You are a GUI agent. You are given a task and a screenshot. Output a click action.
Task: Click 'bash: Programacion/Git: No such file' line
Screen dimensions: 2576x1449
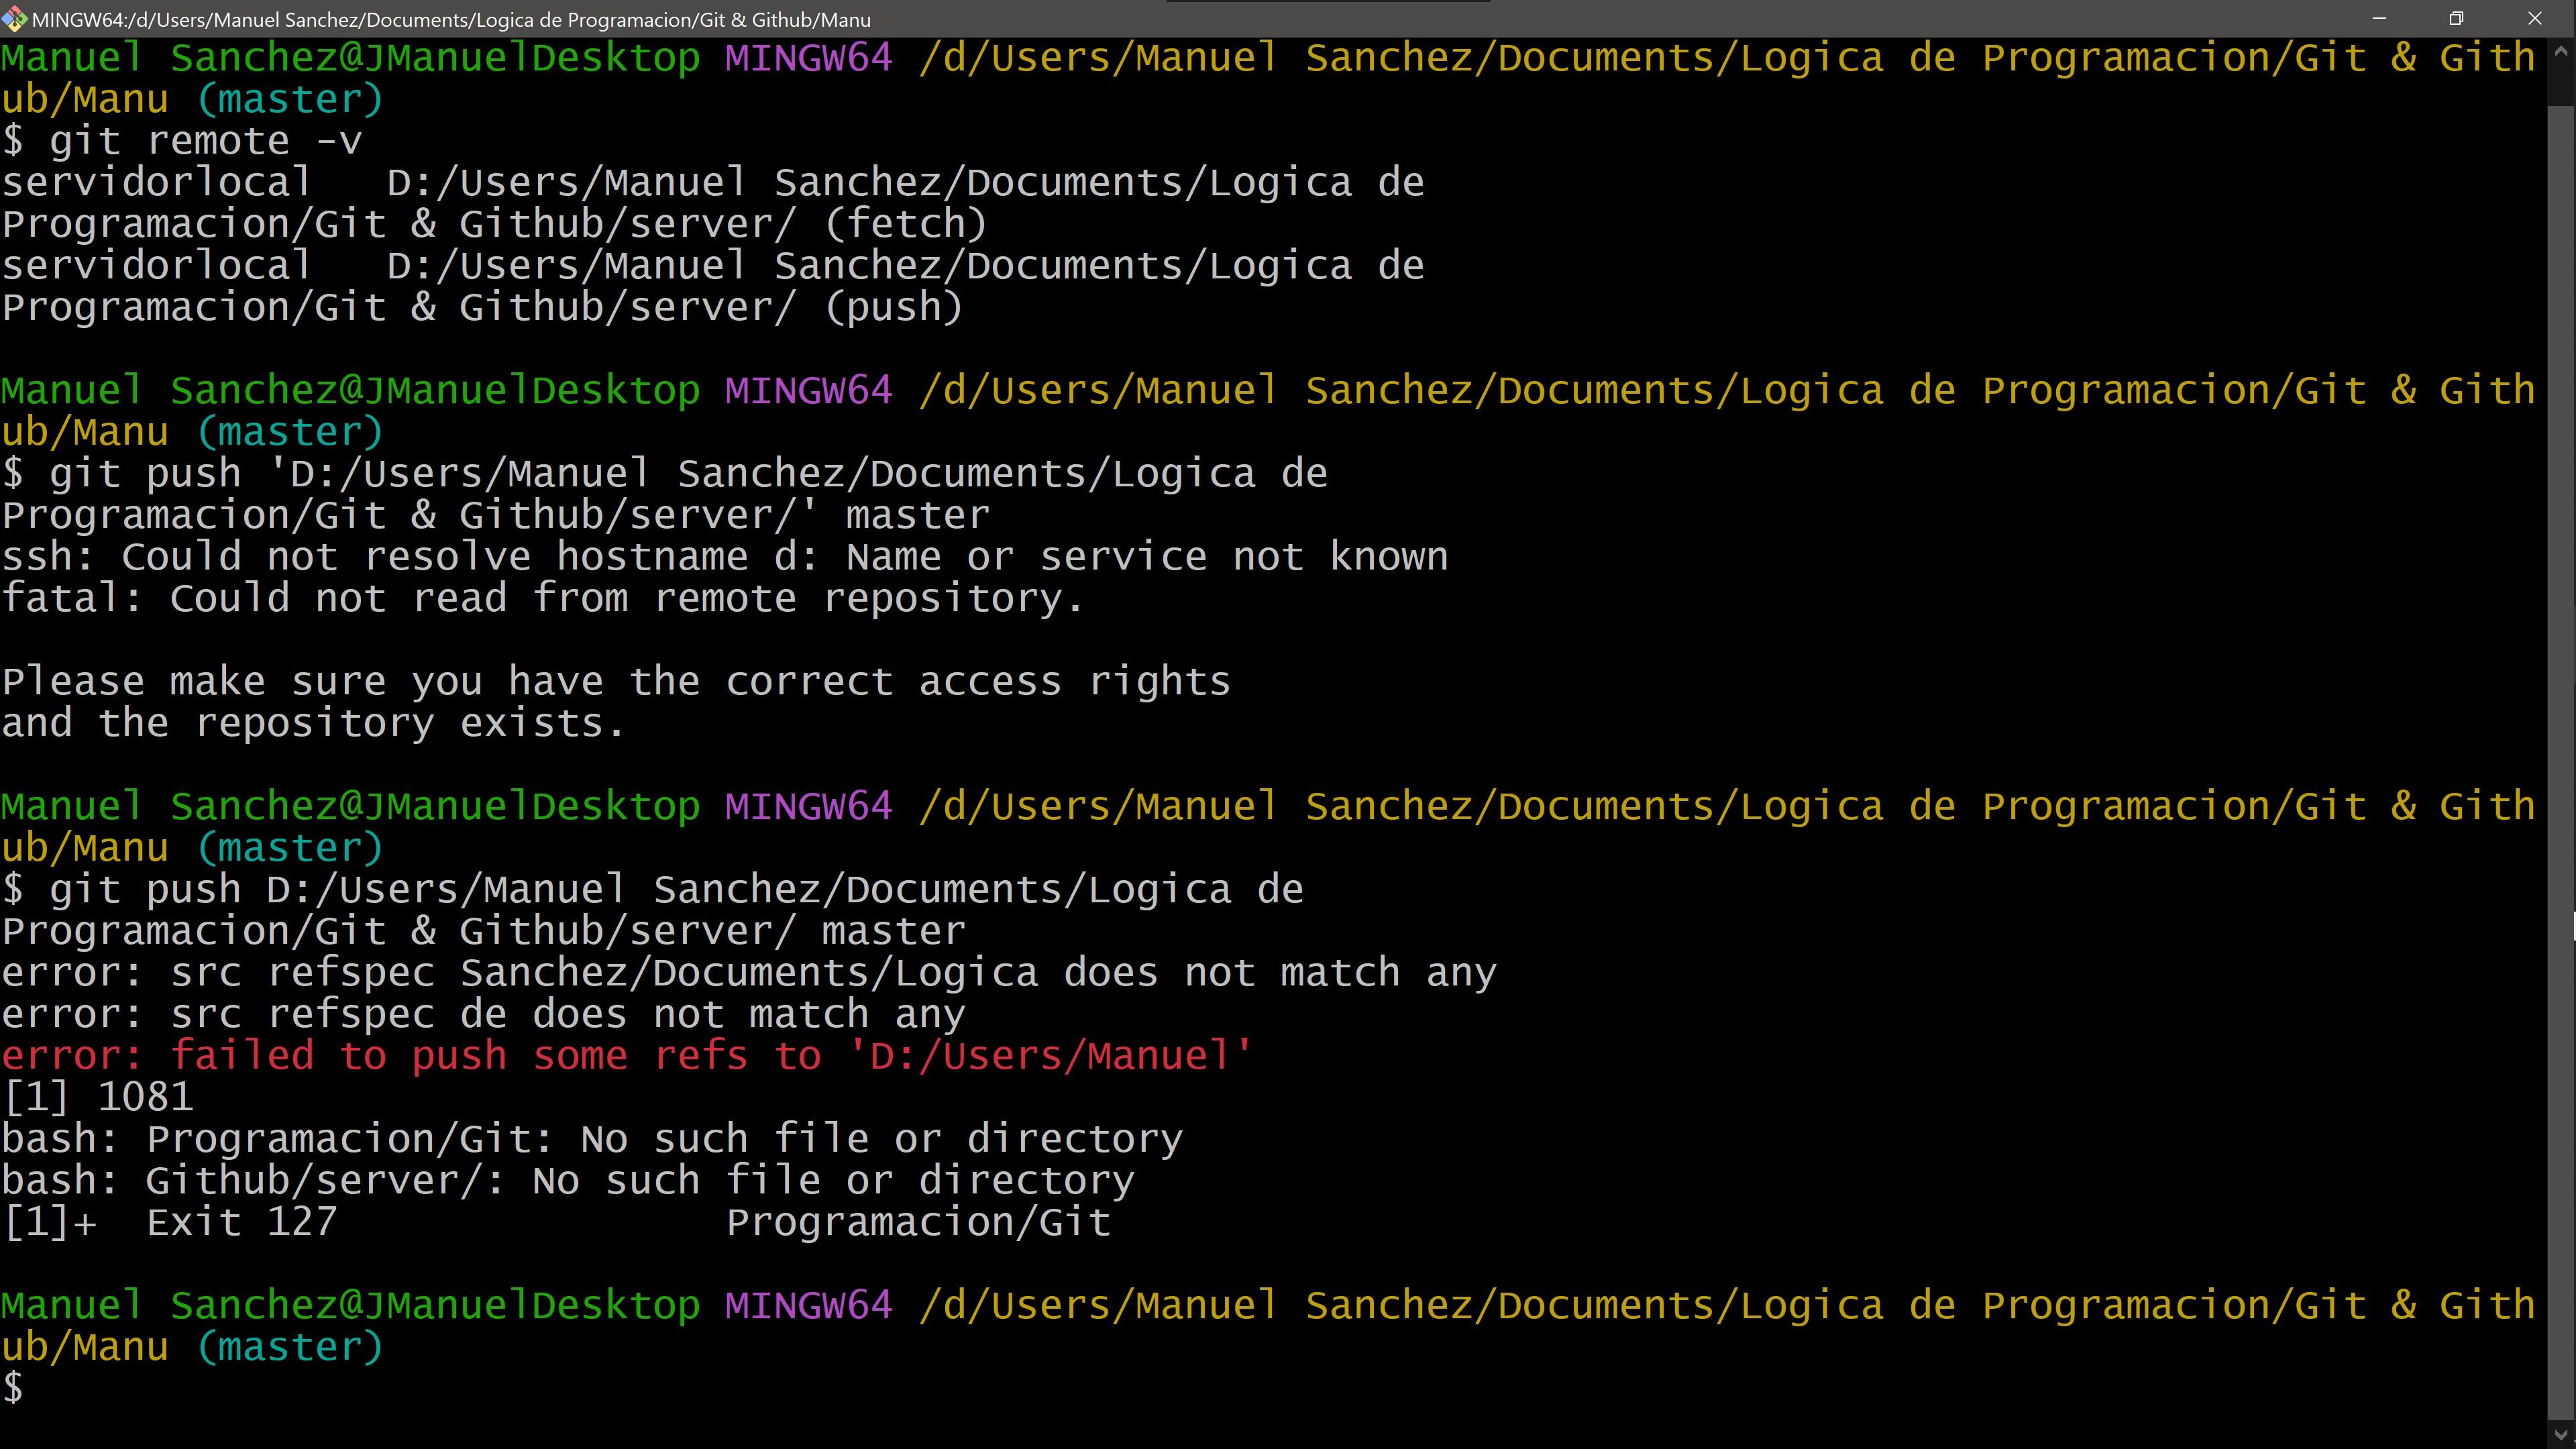click(x=592, y=1139)
